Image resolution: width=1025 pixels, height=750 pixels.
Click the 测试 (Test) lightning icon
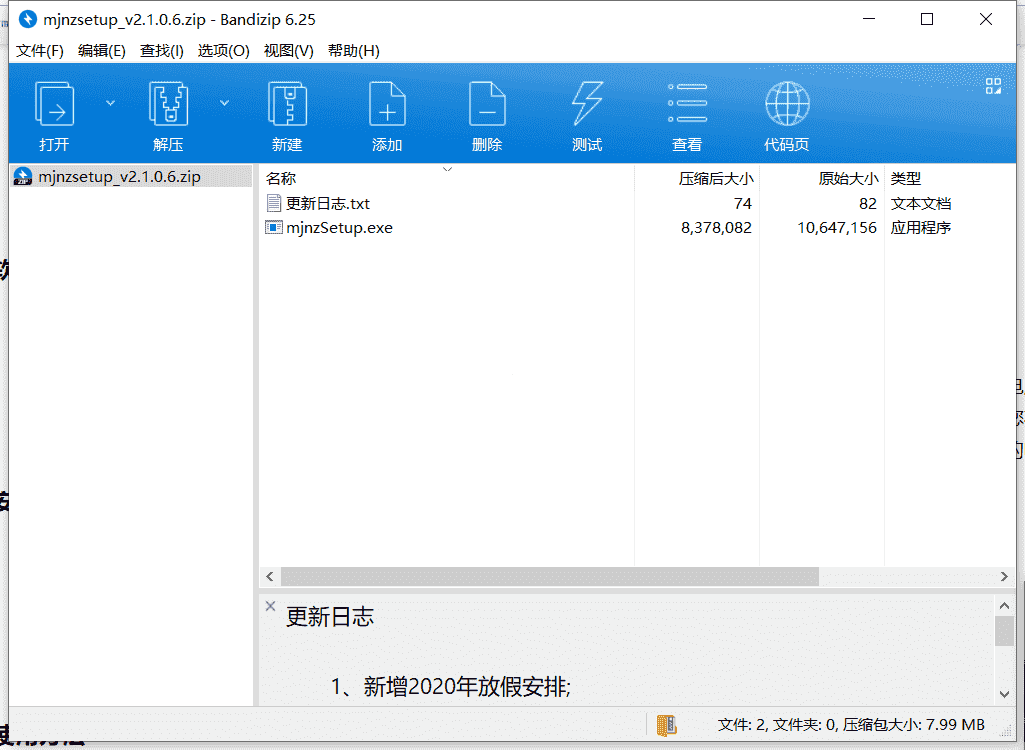(x=587, y=104)
